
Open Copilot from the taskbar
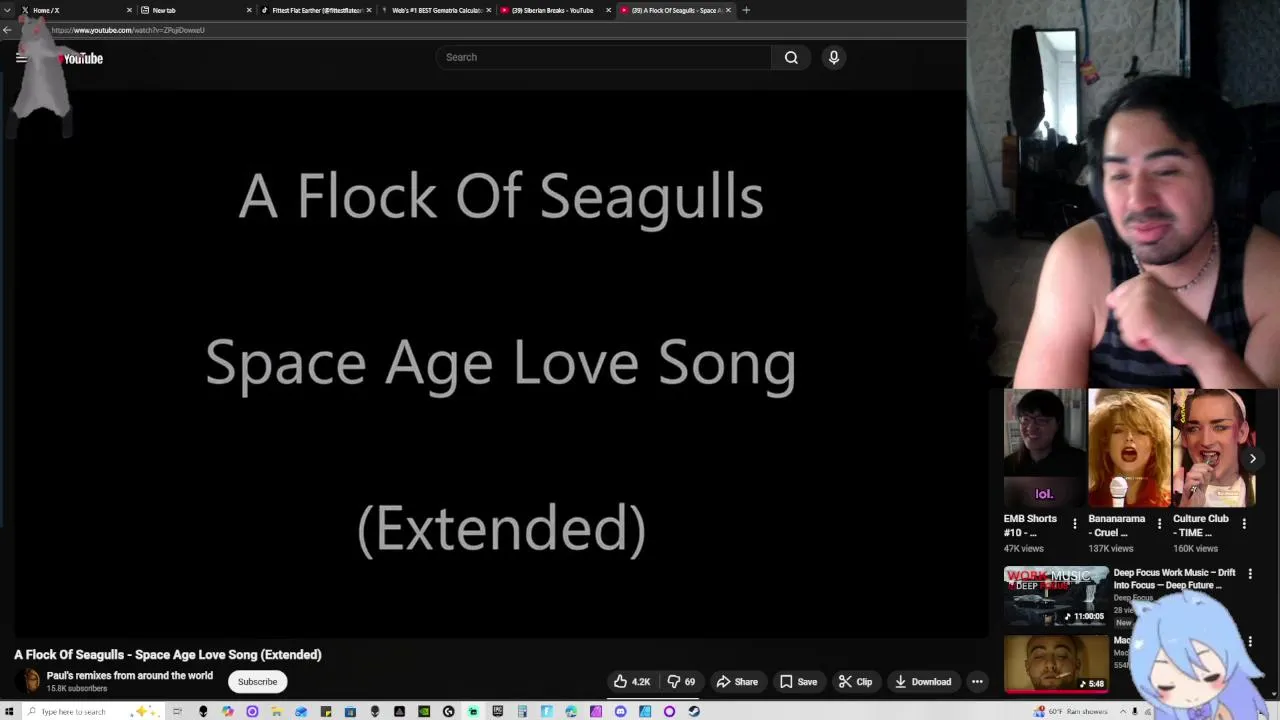(228, 711)
